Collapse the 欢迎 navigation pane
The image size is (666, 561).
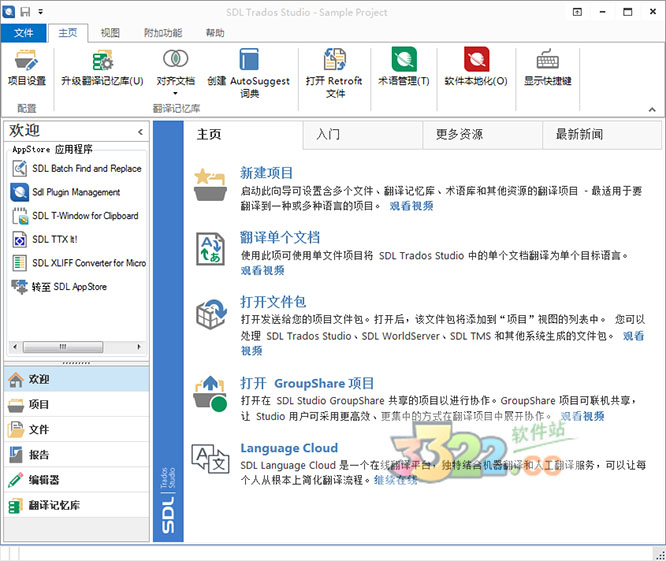[140, 132]
